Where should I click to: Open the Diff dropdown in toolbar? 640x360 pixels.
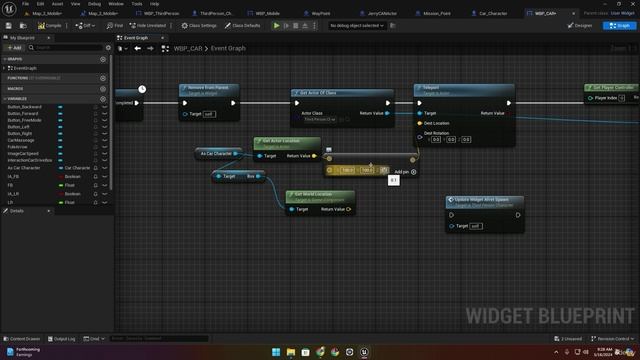coord(85,26)
